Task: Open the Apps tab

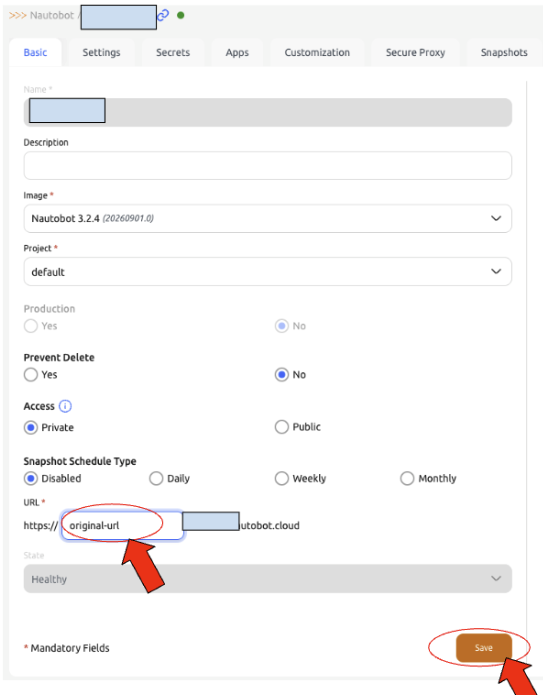Action: (x=237, y=52)
